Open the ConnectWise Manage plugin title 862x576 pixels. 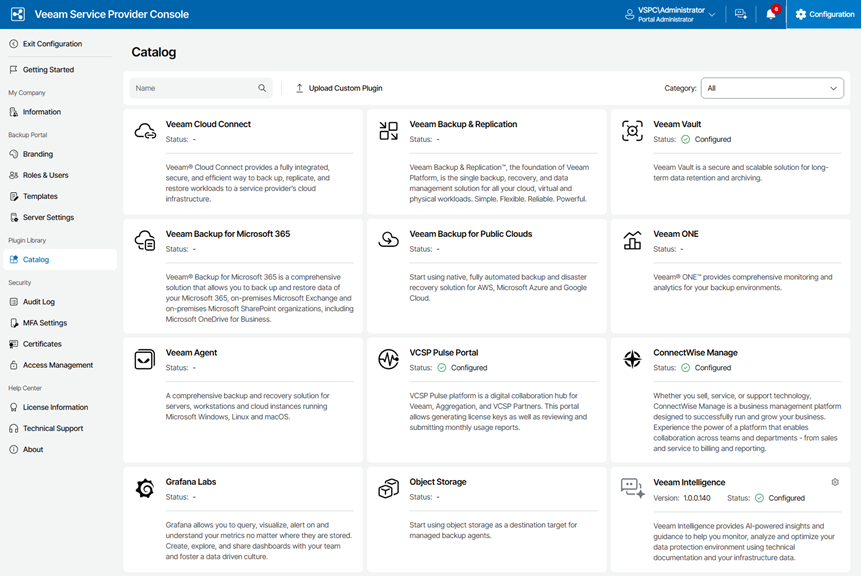(x=695, y=353)
